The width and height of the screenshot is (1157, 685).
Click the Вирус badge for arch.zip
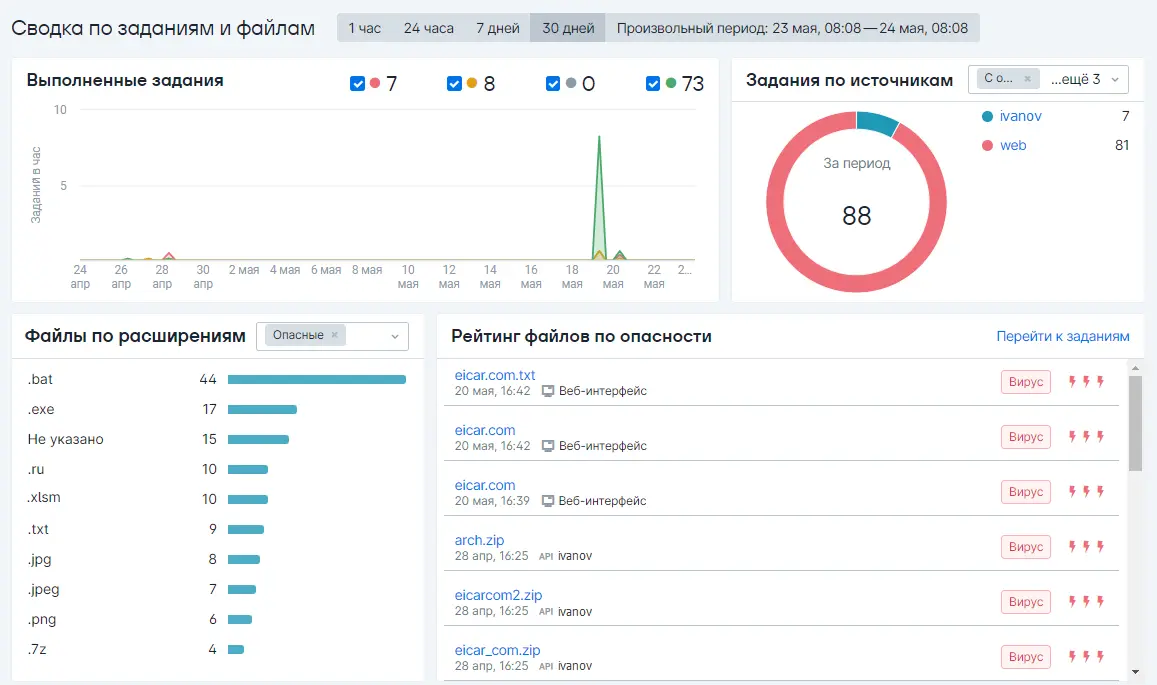(x=1025, y=546)
